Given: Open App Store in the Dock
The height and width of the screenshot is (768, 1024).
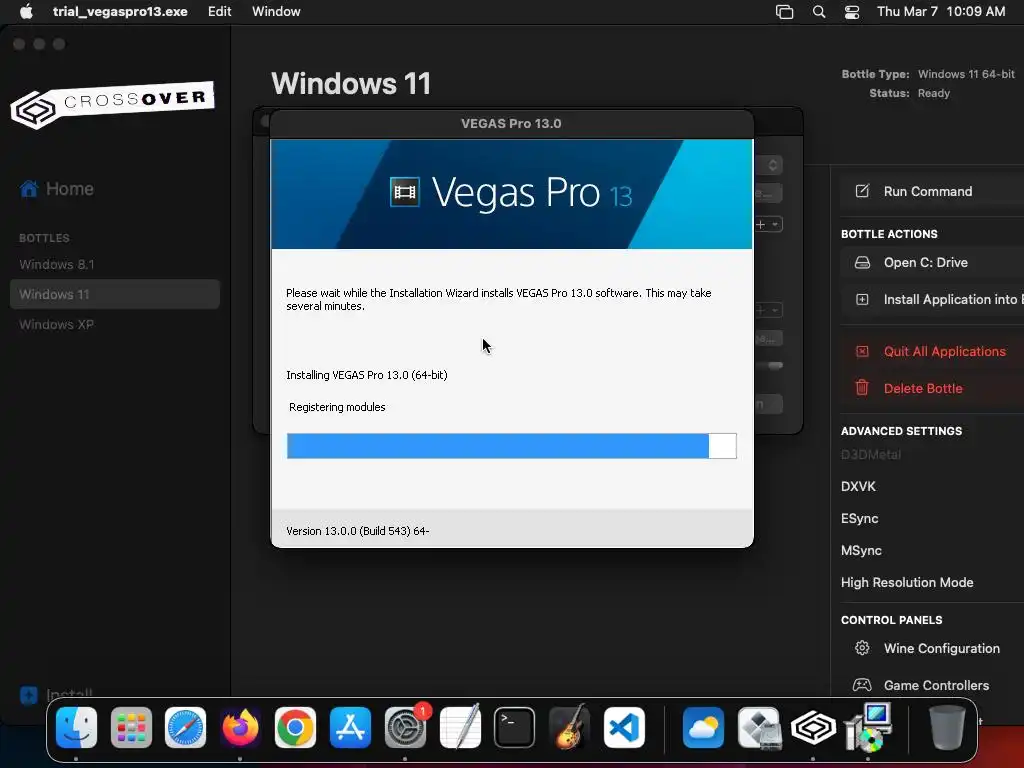Looking at the screenshot, I should [x=350, y=727].
